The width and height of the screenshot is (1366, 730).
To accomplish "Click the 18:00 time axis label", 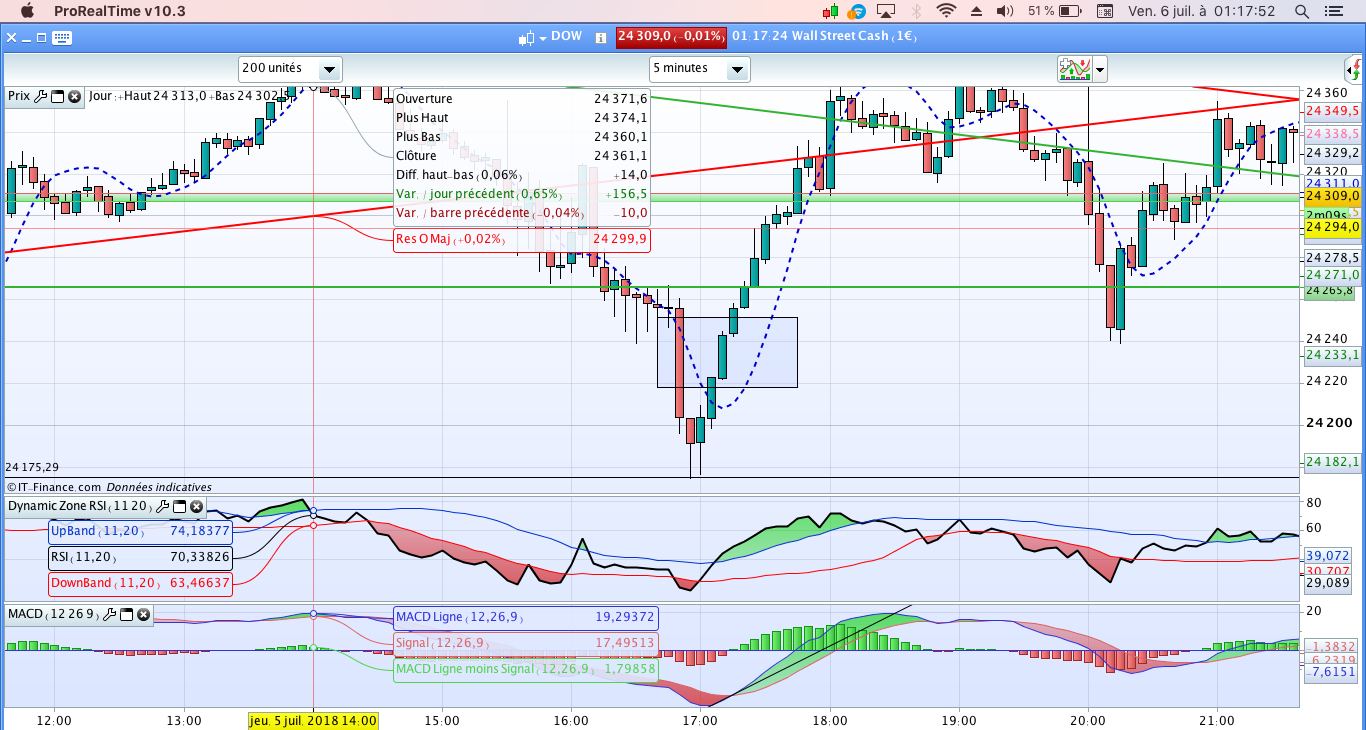I will click(830, 720).
